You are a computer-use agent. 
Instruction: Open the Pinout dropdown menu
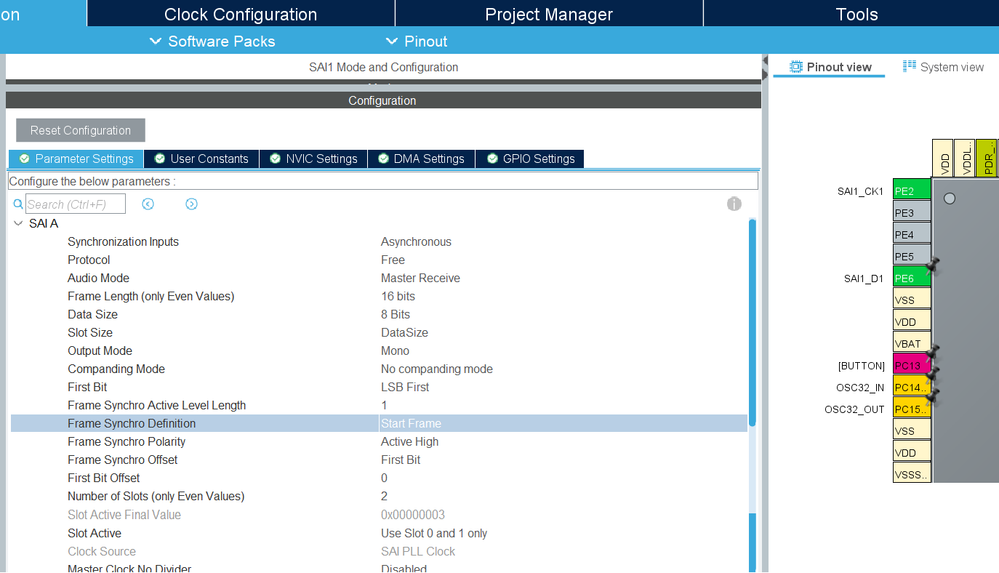click(417, 41)
